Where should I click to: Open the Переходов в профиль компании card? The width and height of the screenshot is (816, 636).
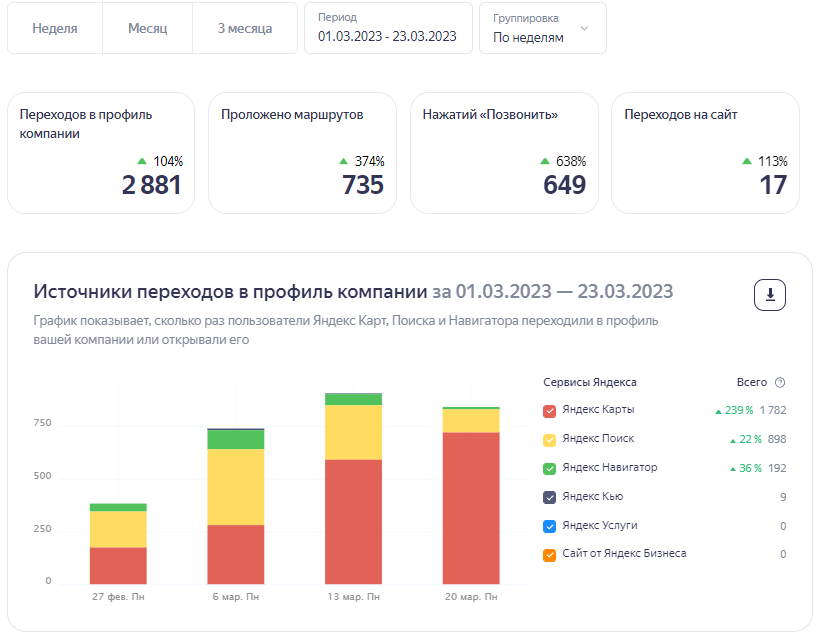(x=101, y=153)
